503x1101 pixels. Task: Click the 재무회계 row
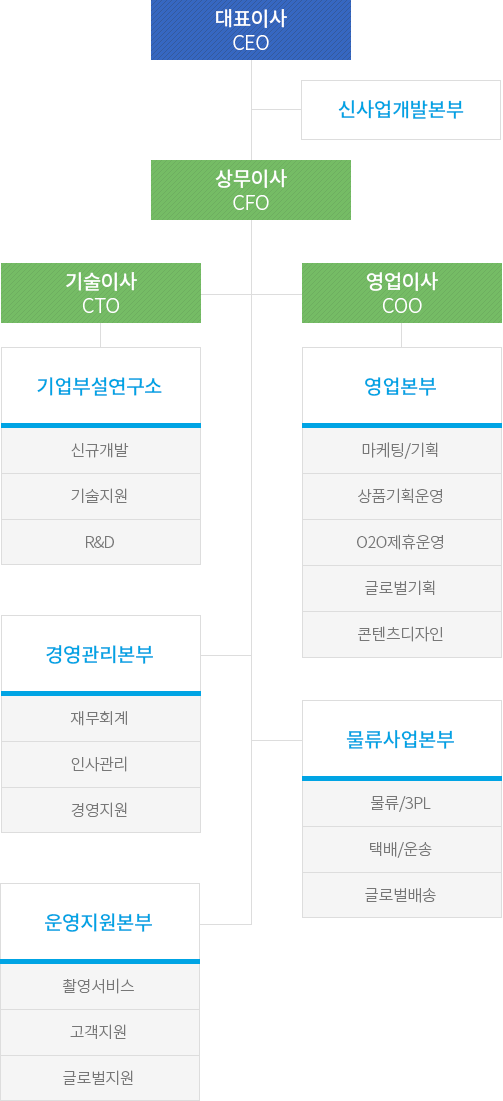(x=100, y=718)
